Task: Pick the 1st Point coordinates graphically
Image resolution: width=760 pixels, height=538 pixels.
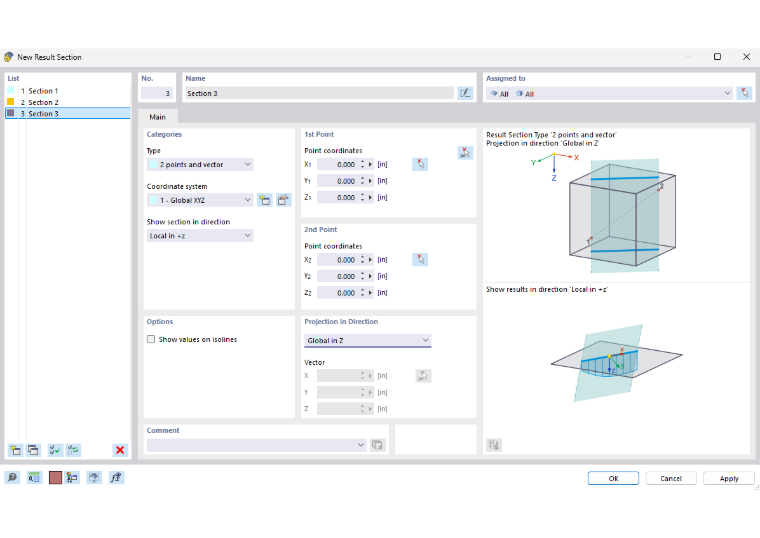Action: tap(420, 164)
